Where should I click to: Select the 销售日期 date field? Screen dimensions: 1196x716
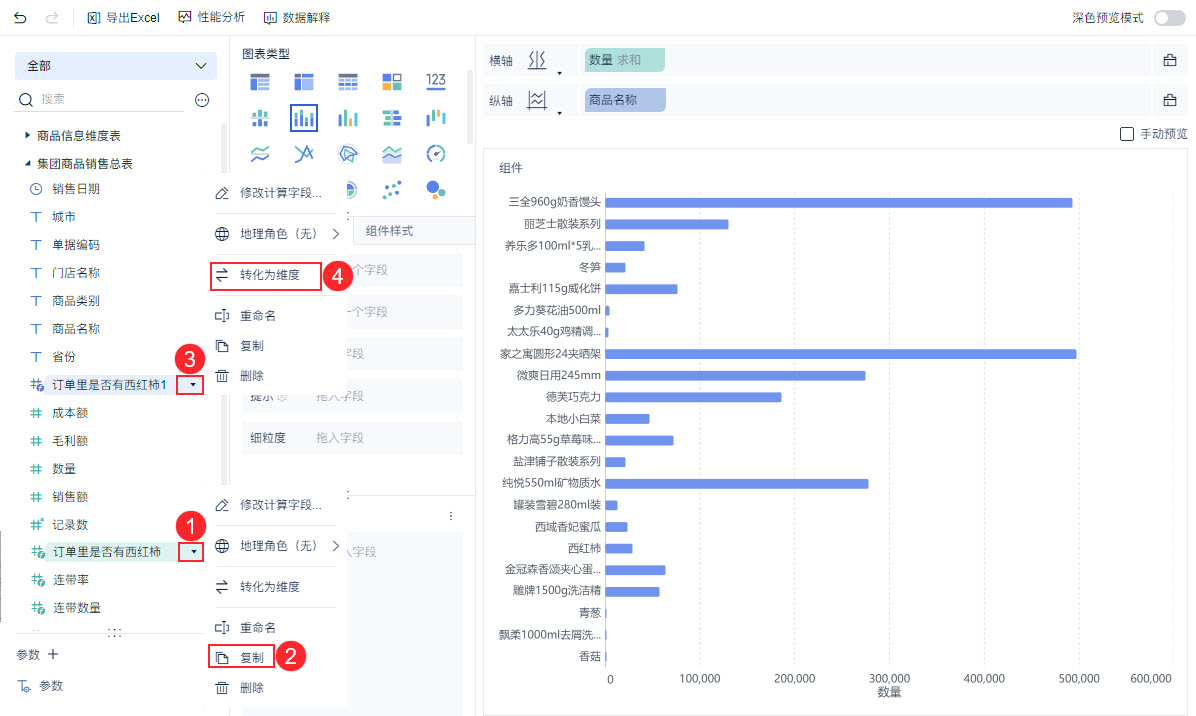pos(75,189)
